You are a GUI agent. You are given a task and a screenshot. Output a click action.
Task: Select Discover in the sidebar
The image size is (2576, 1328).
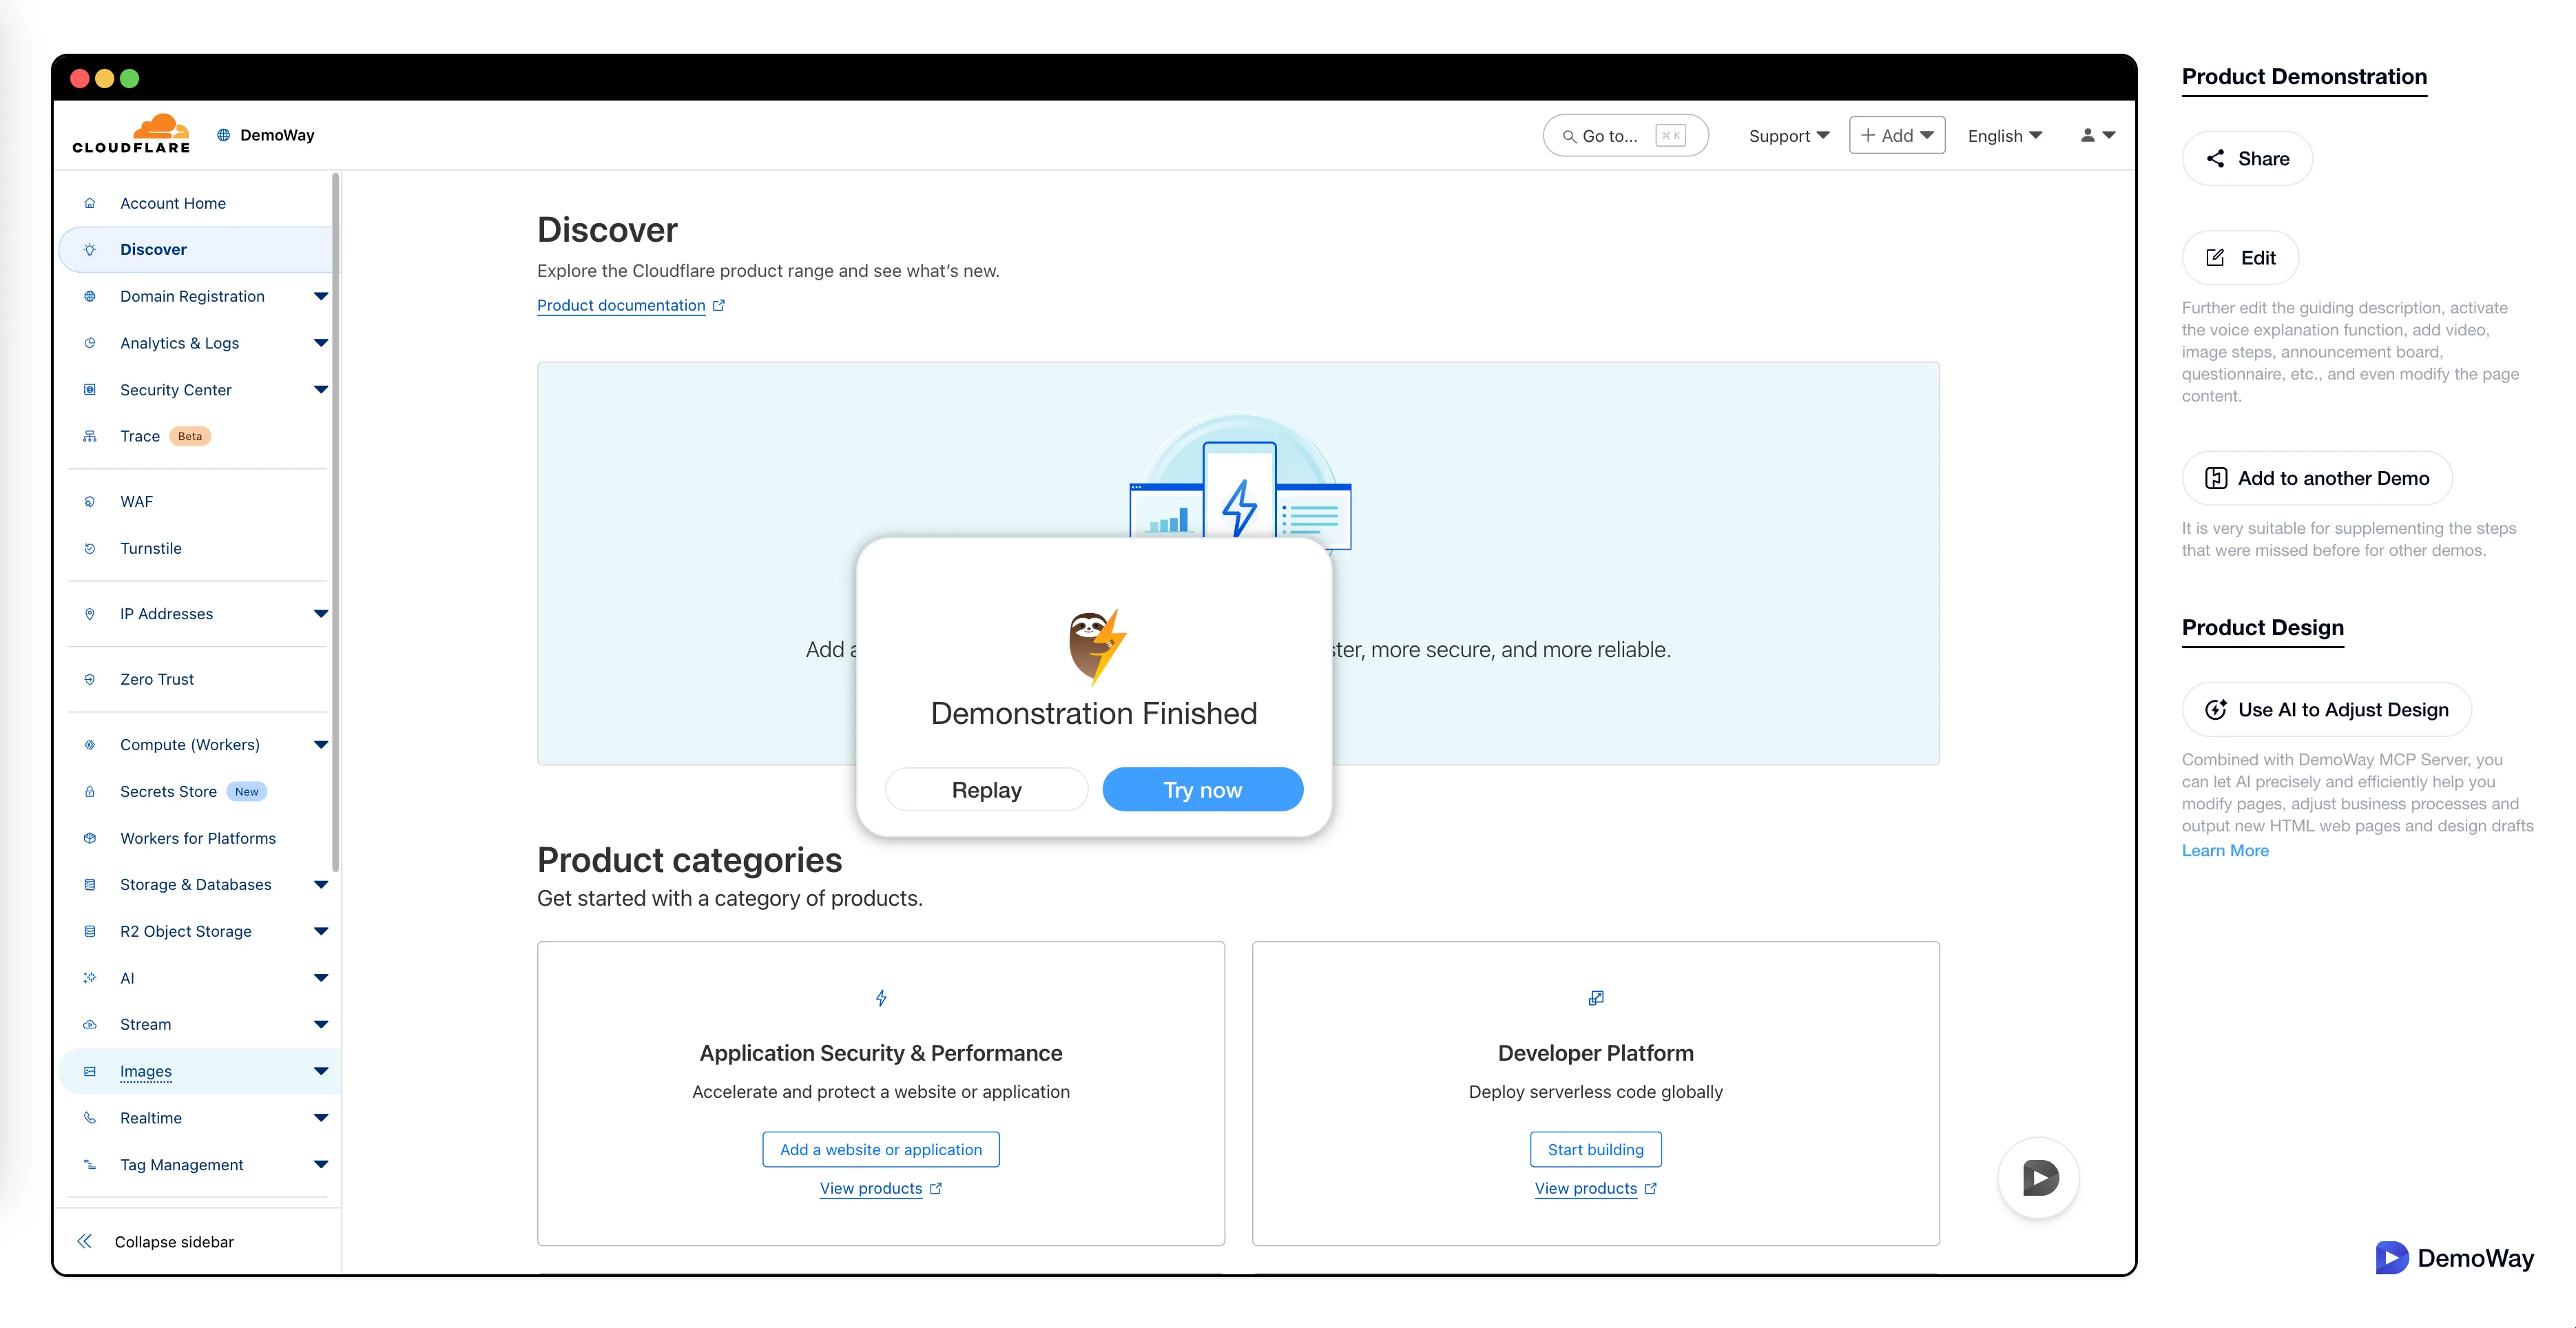point(198,250)
